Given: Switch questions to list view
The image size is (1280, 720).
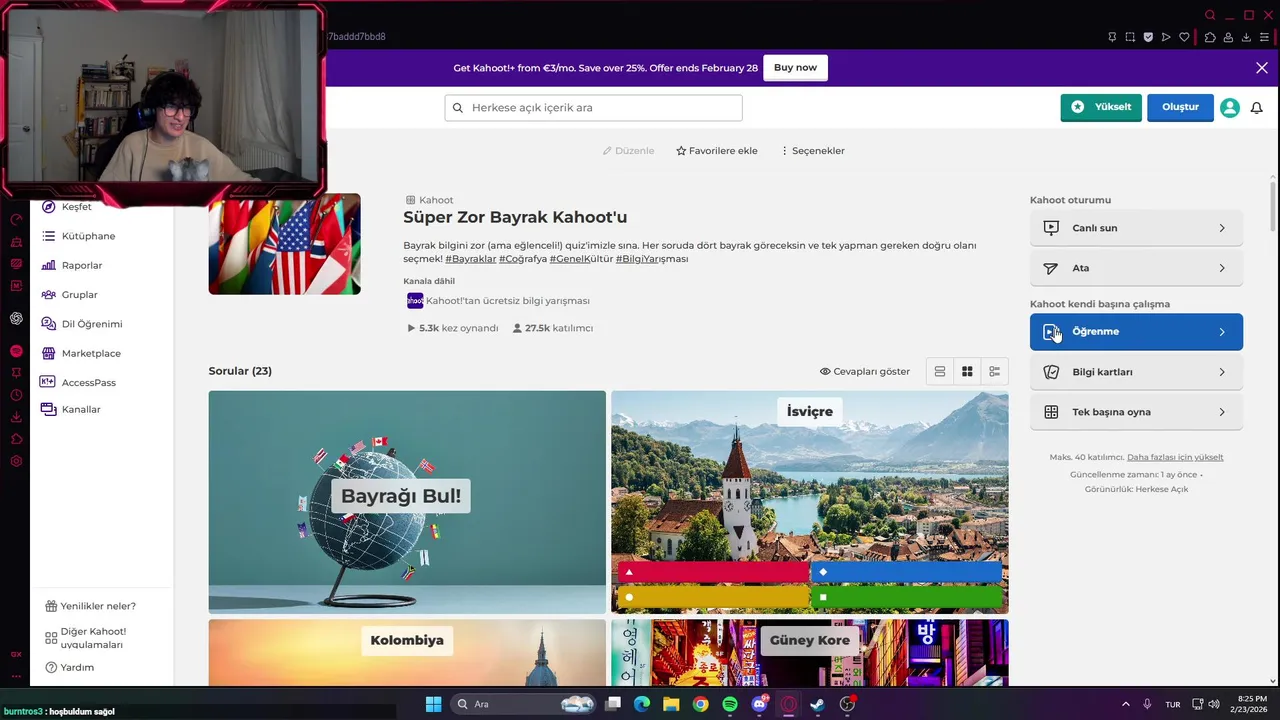Looking at the screenshot, I should (940, 371).
